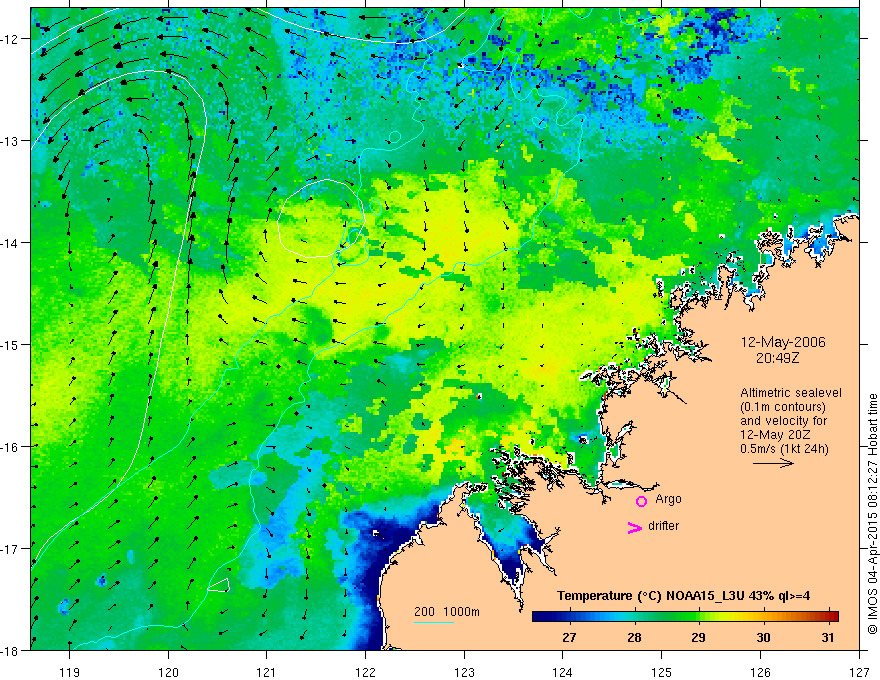
Task: Click the longitude label 123
Action: click(464, 672)
